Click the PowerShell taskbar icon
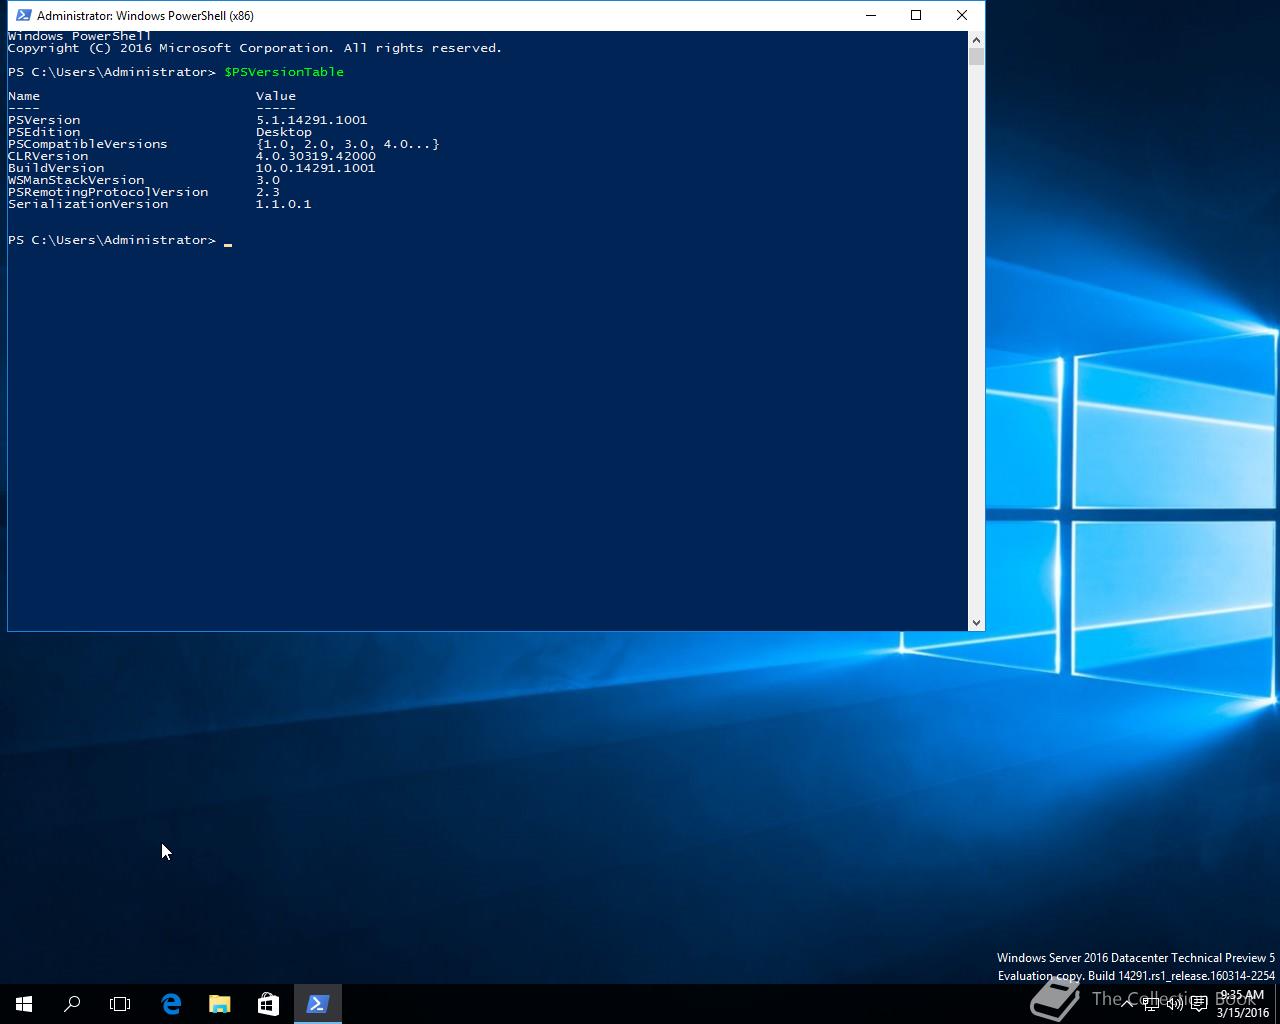The height and width of the screenshot is (1024, 1280). [x=317, y=1004]
